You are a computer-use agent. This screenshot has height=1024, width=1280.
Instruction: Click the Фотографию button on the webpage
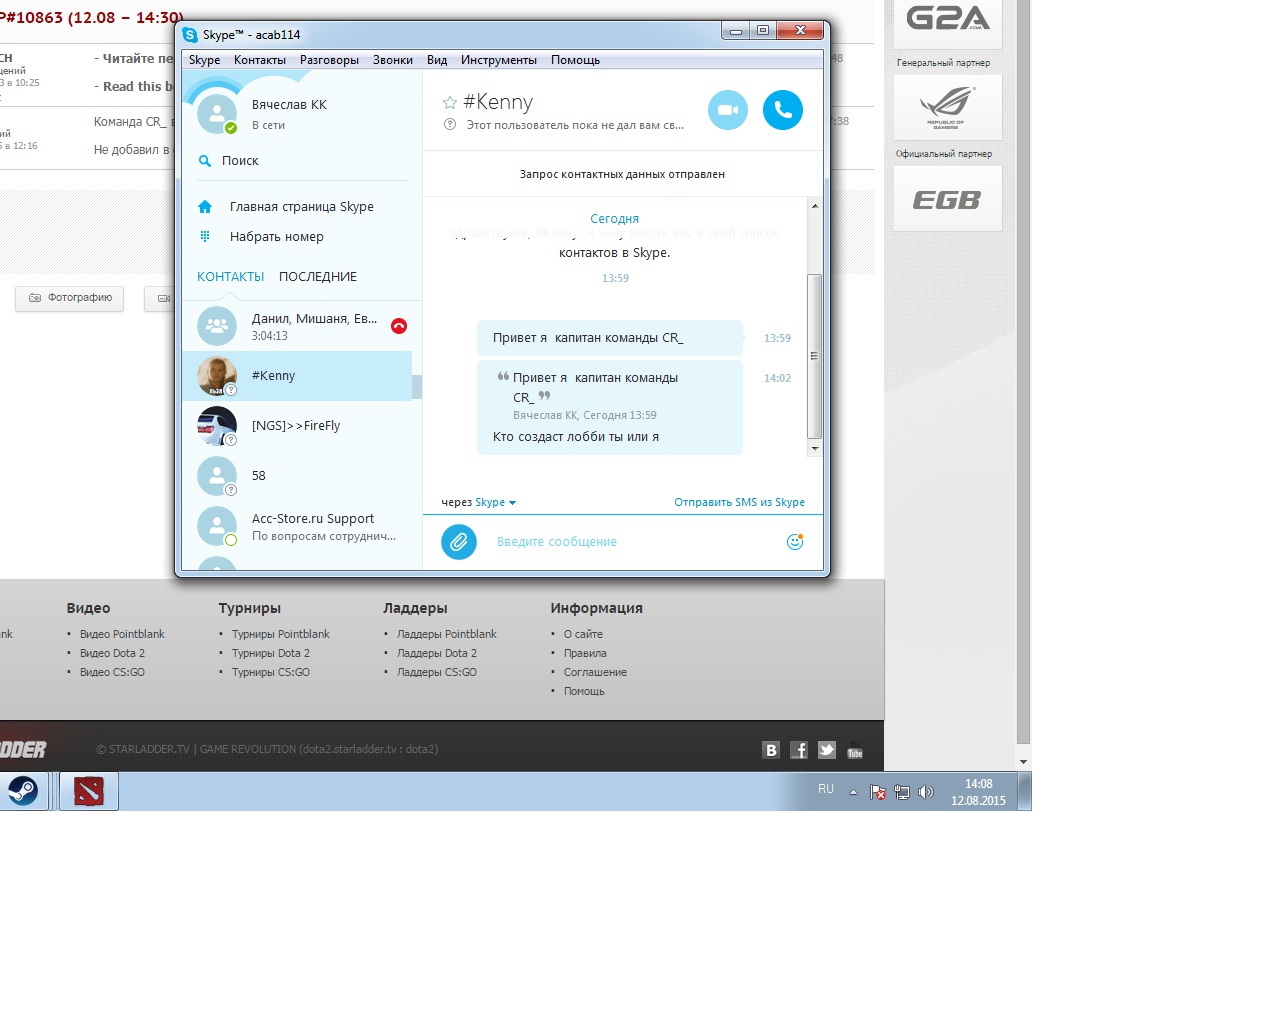[70, 298]
